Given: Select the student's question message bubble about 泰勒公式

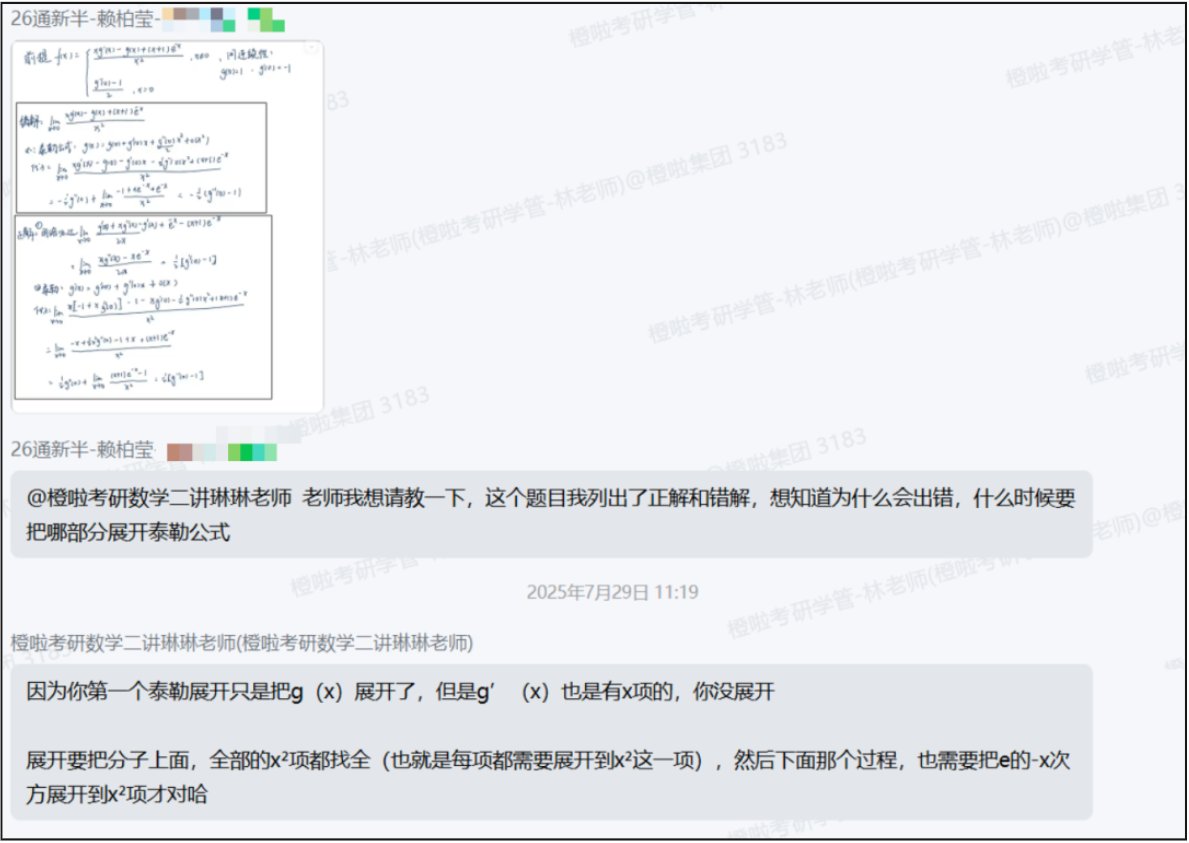Looking at the screenshot, I should 551,515.
